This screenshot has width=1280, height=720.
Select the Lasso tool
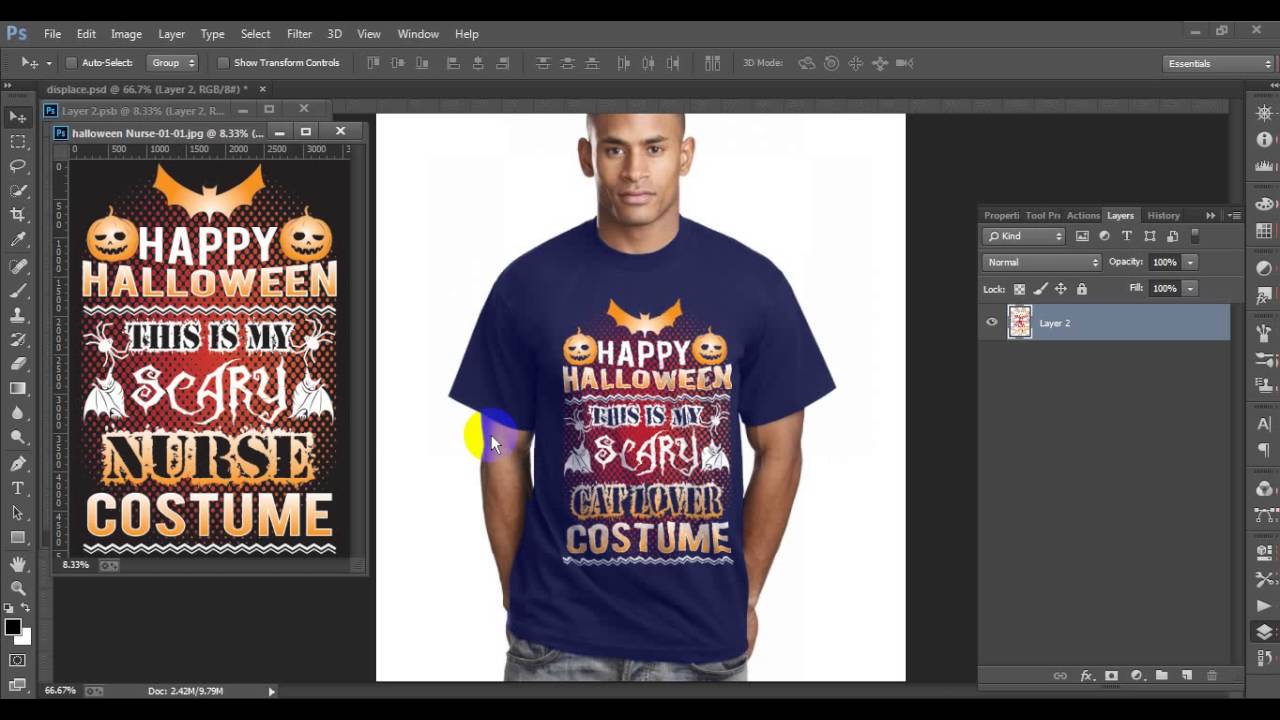click(x=18, y=166)
